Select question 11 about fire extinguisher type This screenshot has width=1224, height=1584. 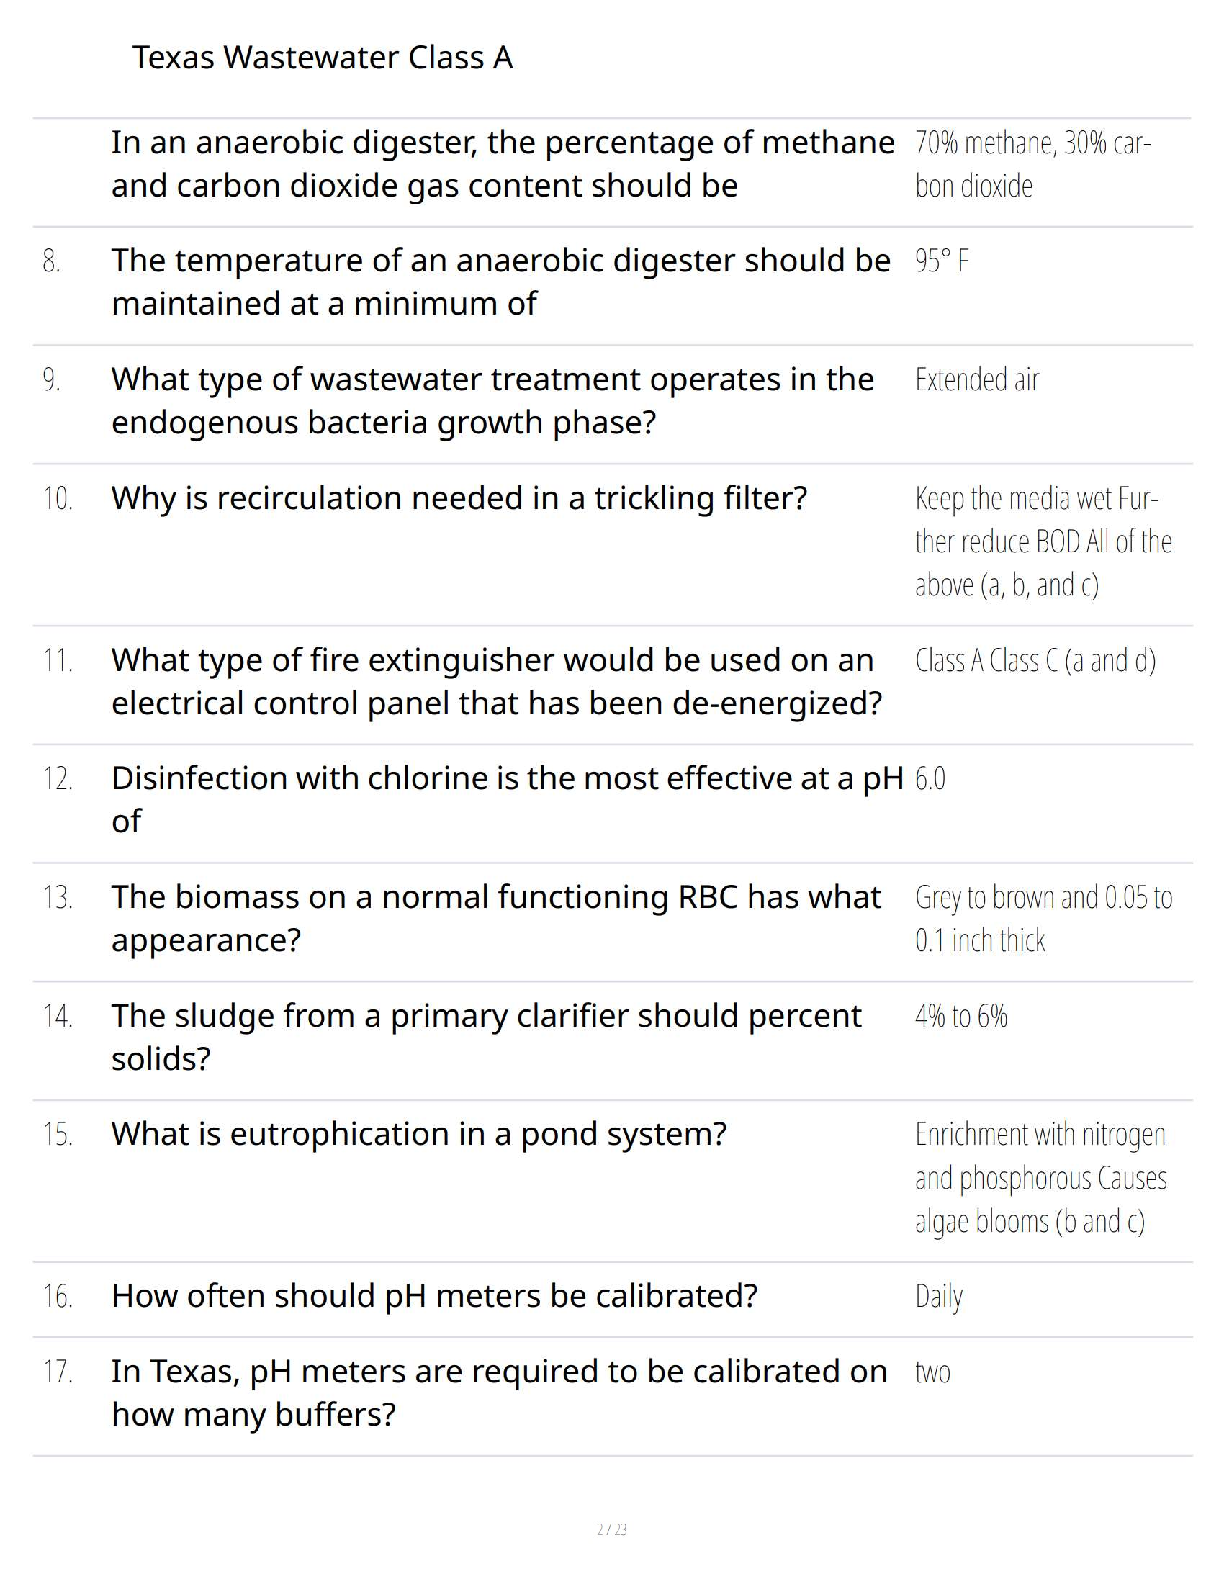[x=497, y=682]
